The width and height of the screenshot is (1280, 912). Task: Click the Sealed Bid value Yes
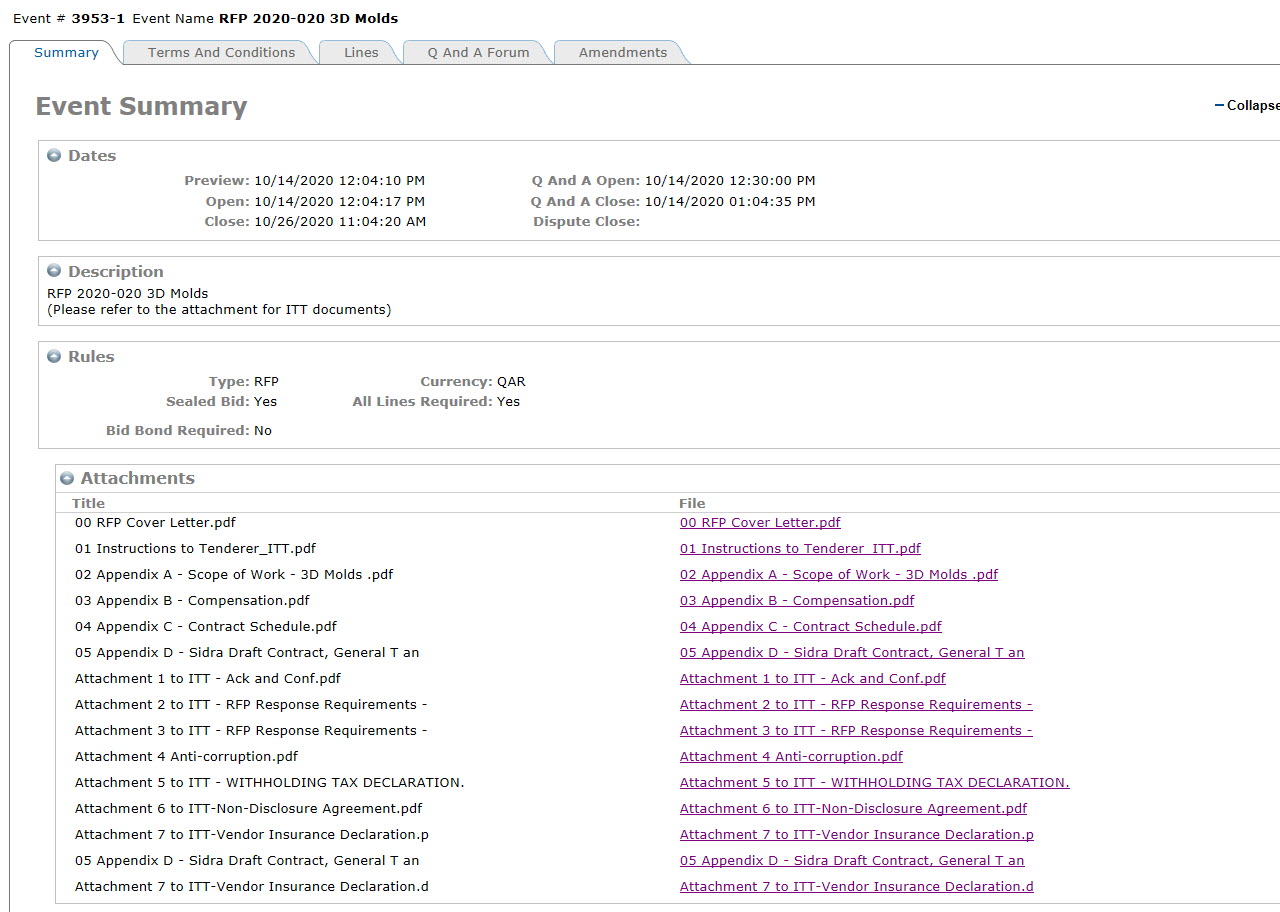265,401
